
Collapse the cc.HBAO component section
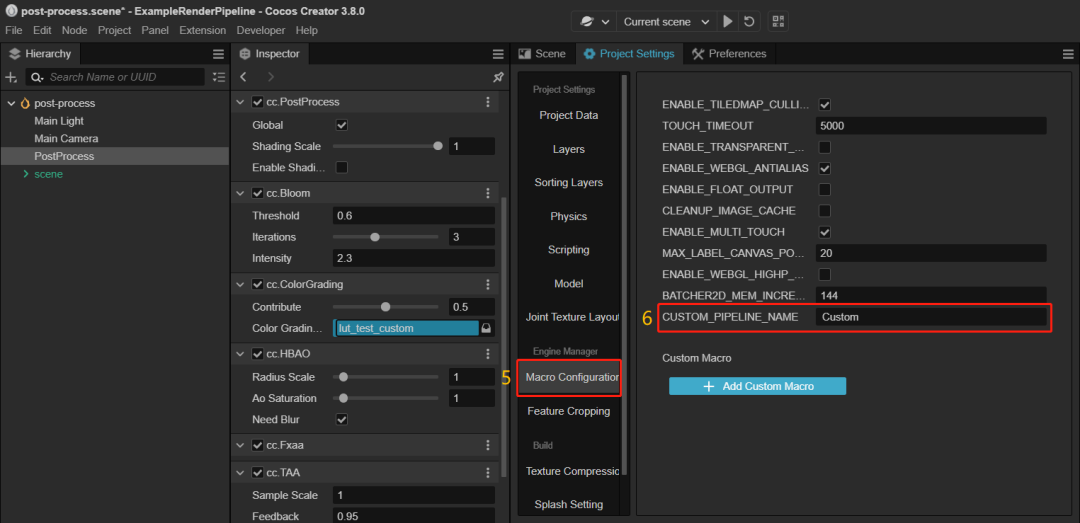240,353
